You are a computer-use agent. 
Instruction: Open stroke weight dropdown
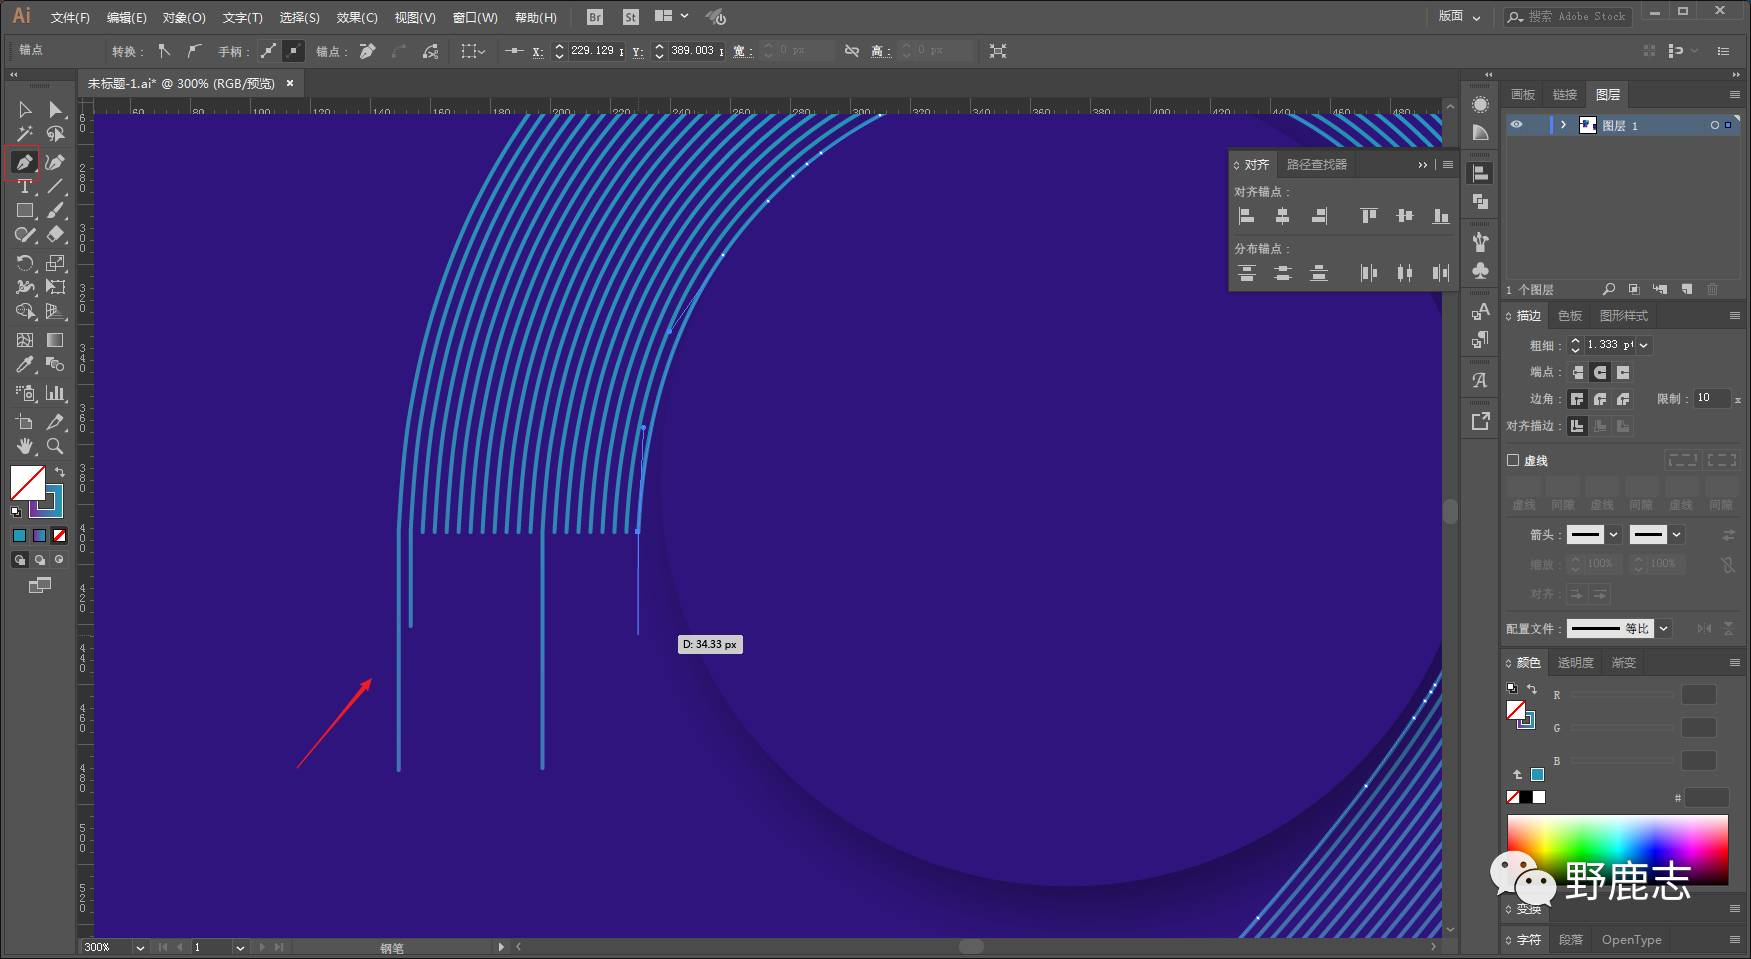point(1644,345)
